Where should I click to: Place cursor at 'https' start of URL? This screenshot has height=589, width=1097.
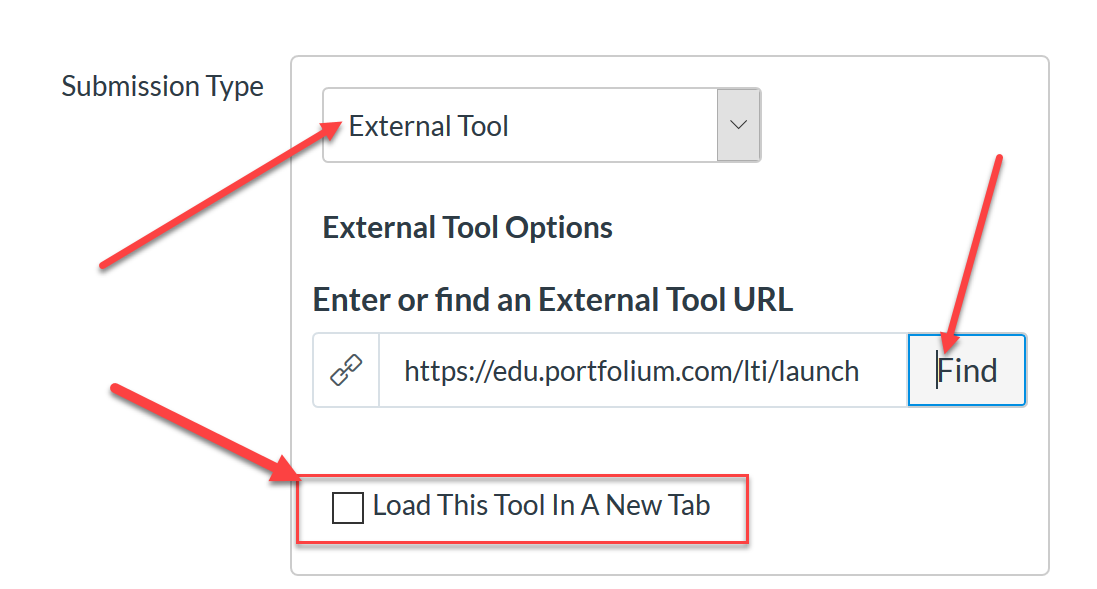click(x=405, y=371)
